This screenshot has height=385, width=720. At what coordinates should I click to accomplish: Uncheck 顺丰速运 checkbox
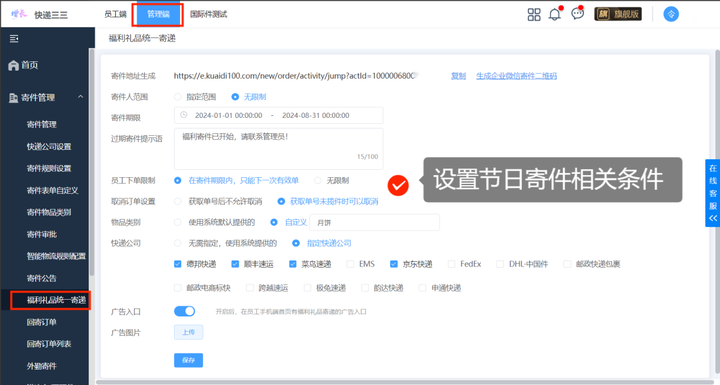[x=235, y=264]
